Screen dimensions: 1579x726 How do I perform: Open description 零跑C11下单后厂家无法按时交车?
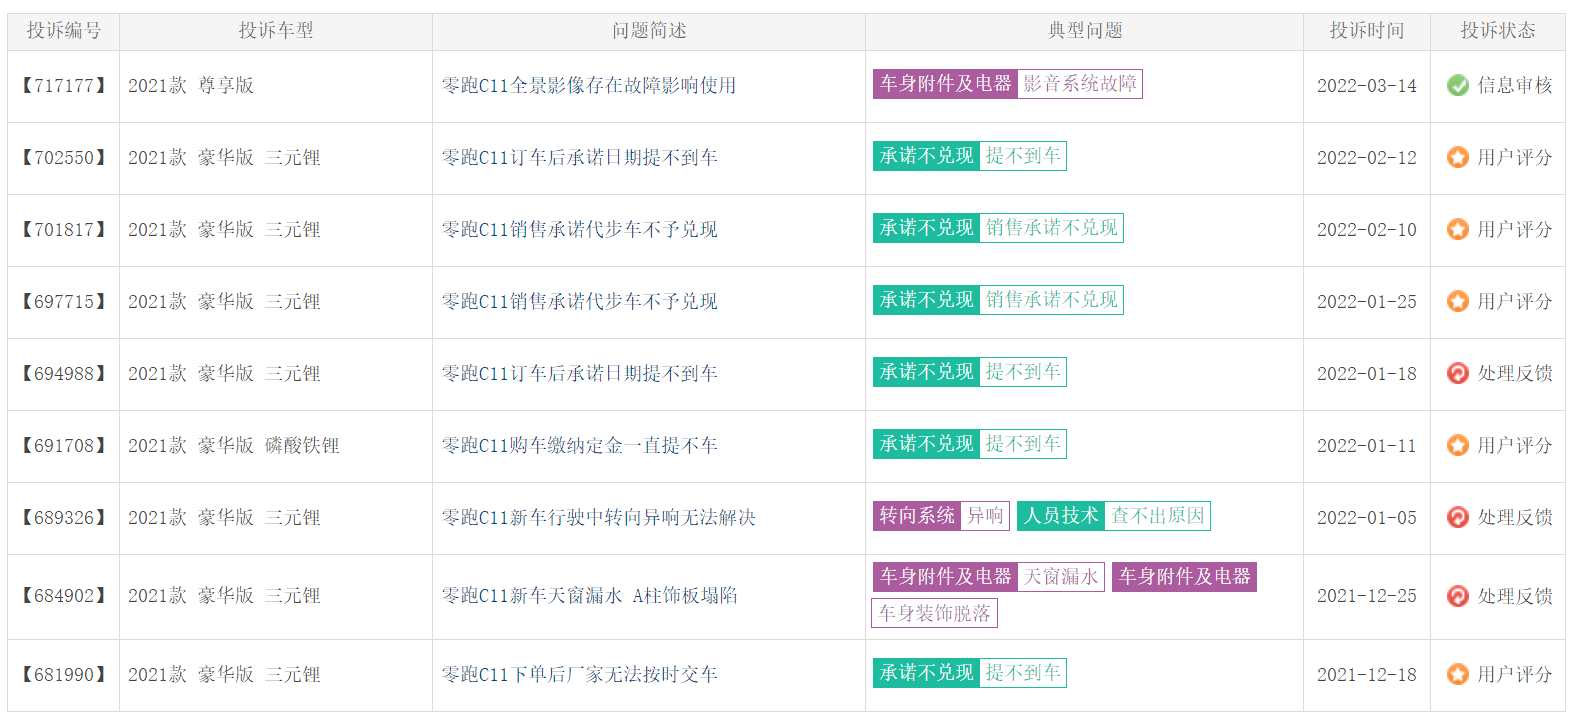coord(580,674)
